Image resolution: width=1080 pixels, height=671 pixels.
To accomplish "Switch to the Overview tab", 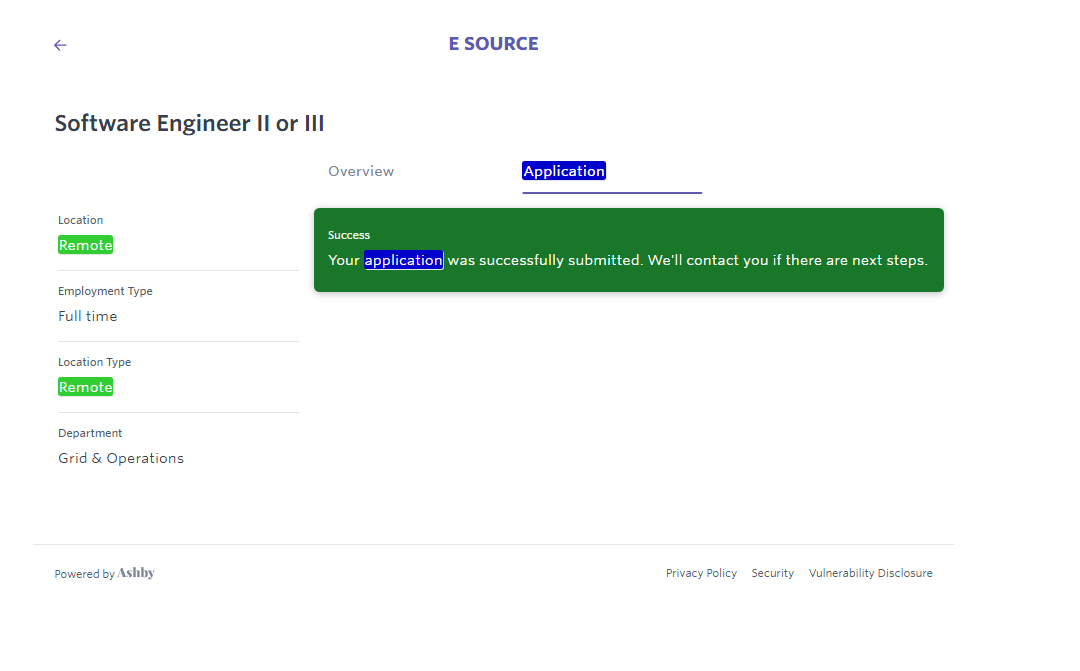I will 361,171.
